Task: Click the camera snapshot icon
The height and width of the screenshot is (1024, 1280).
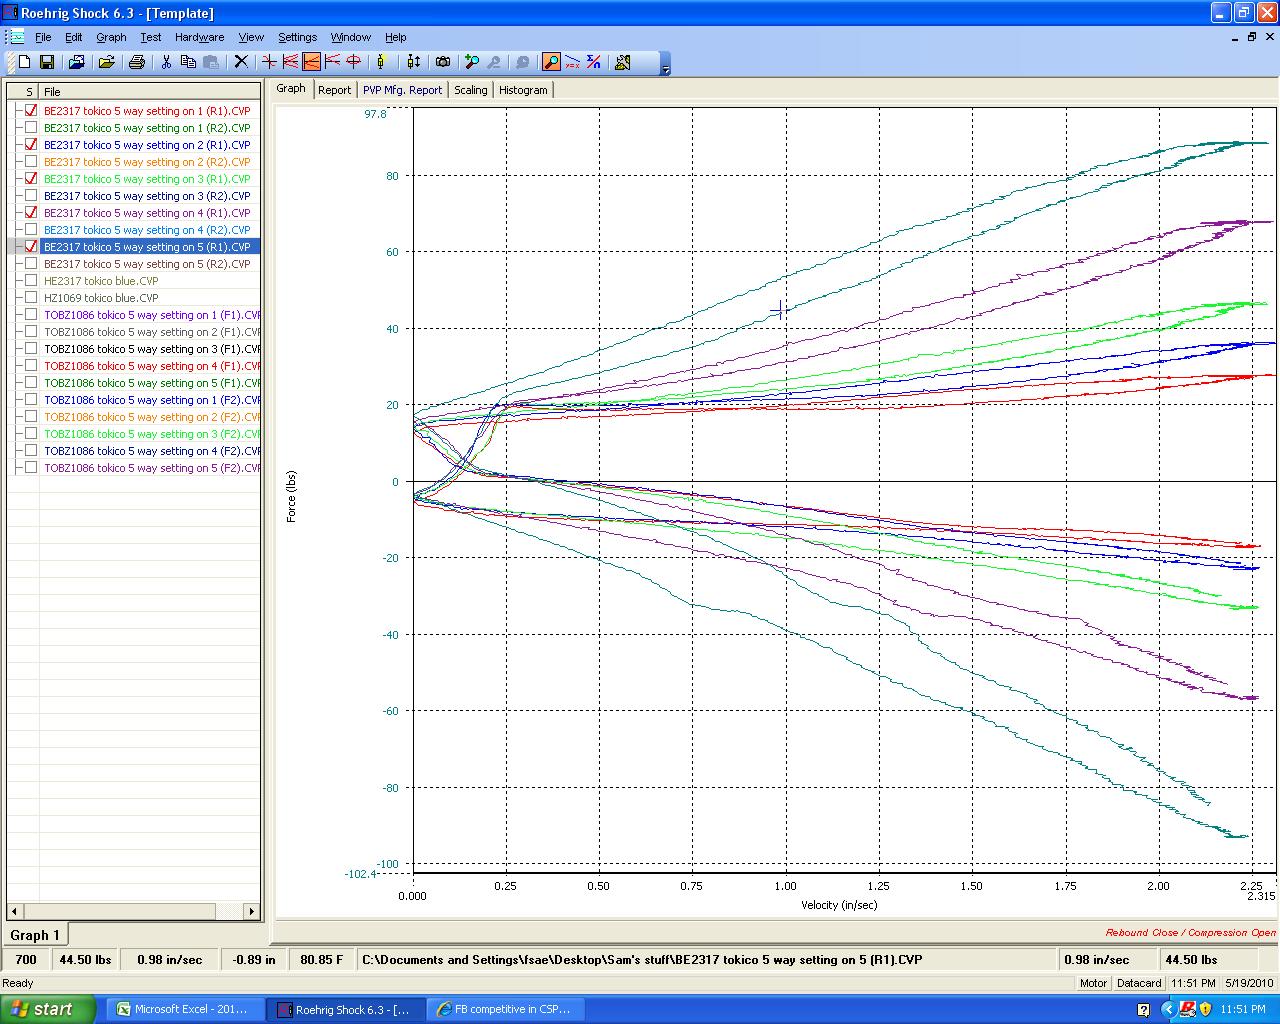Action: [x=443, y=62]
